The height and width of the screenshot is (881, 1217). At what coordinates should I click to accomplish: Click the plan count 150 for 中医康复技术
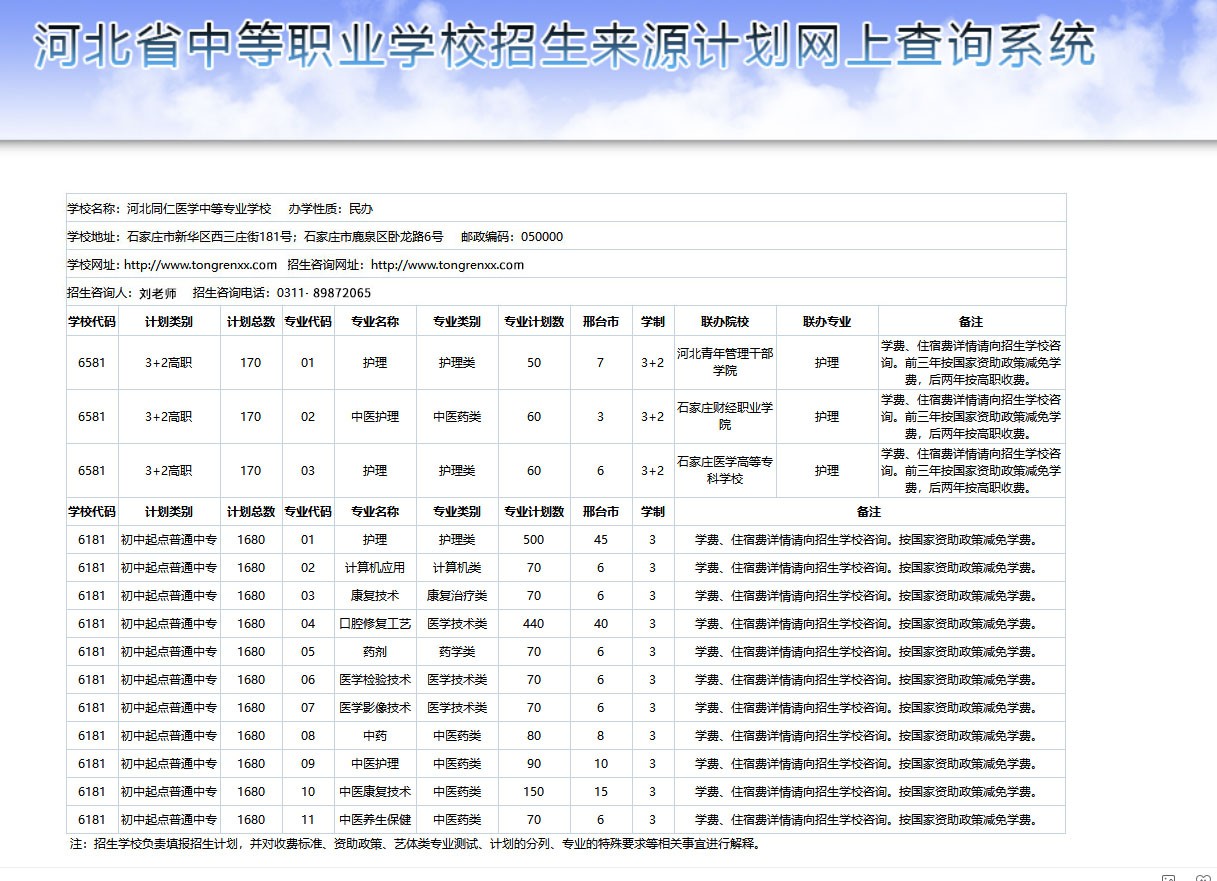[x=534, y=792]
